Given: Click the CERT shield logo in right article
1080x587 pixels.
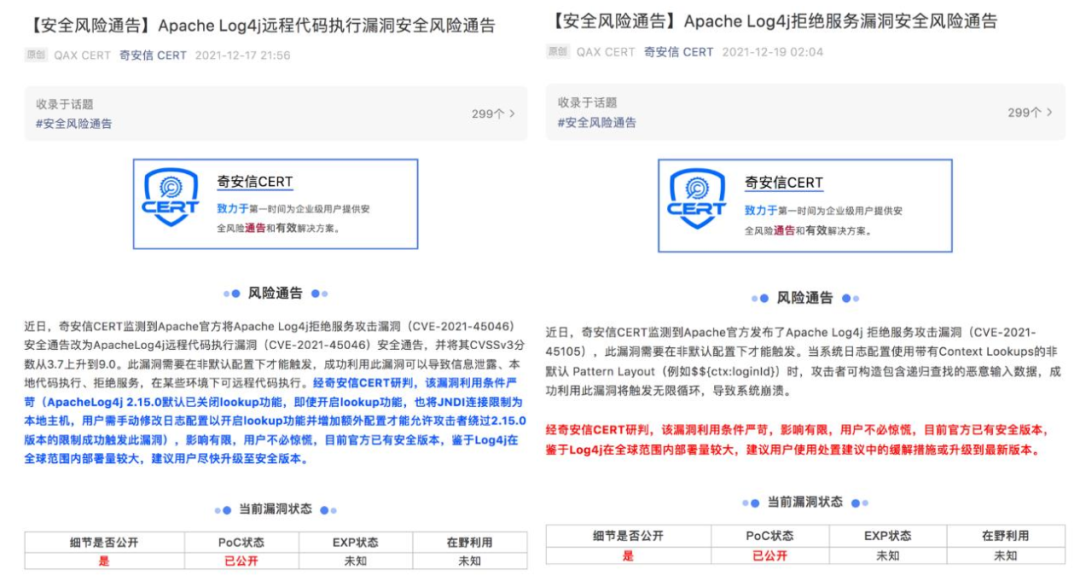Looking at the screenshot, I should coord(696,199).
